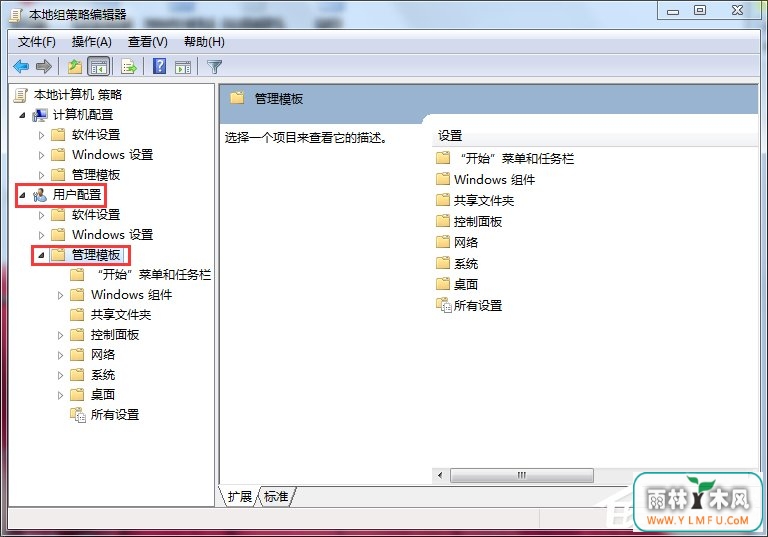Open Help via blue question-mark icon
Image resolution: width=768 pixels, height=537 pixels.
[x=159, y=66]
